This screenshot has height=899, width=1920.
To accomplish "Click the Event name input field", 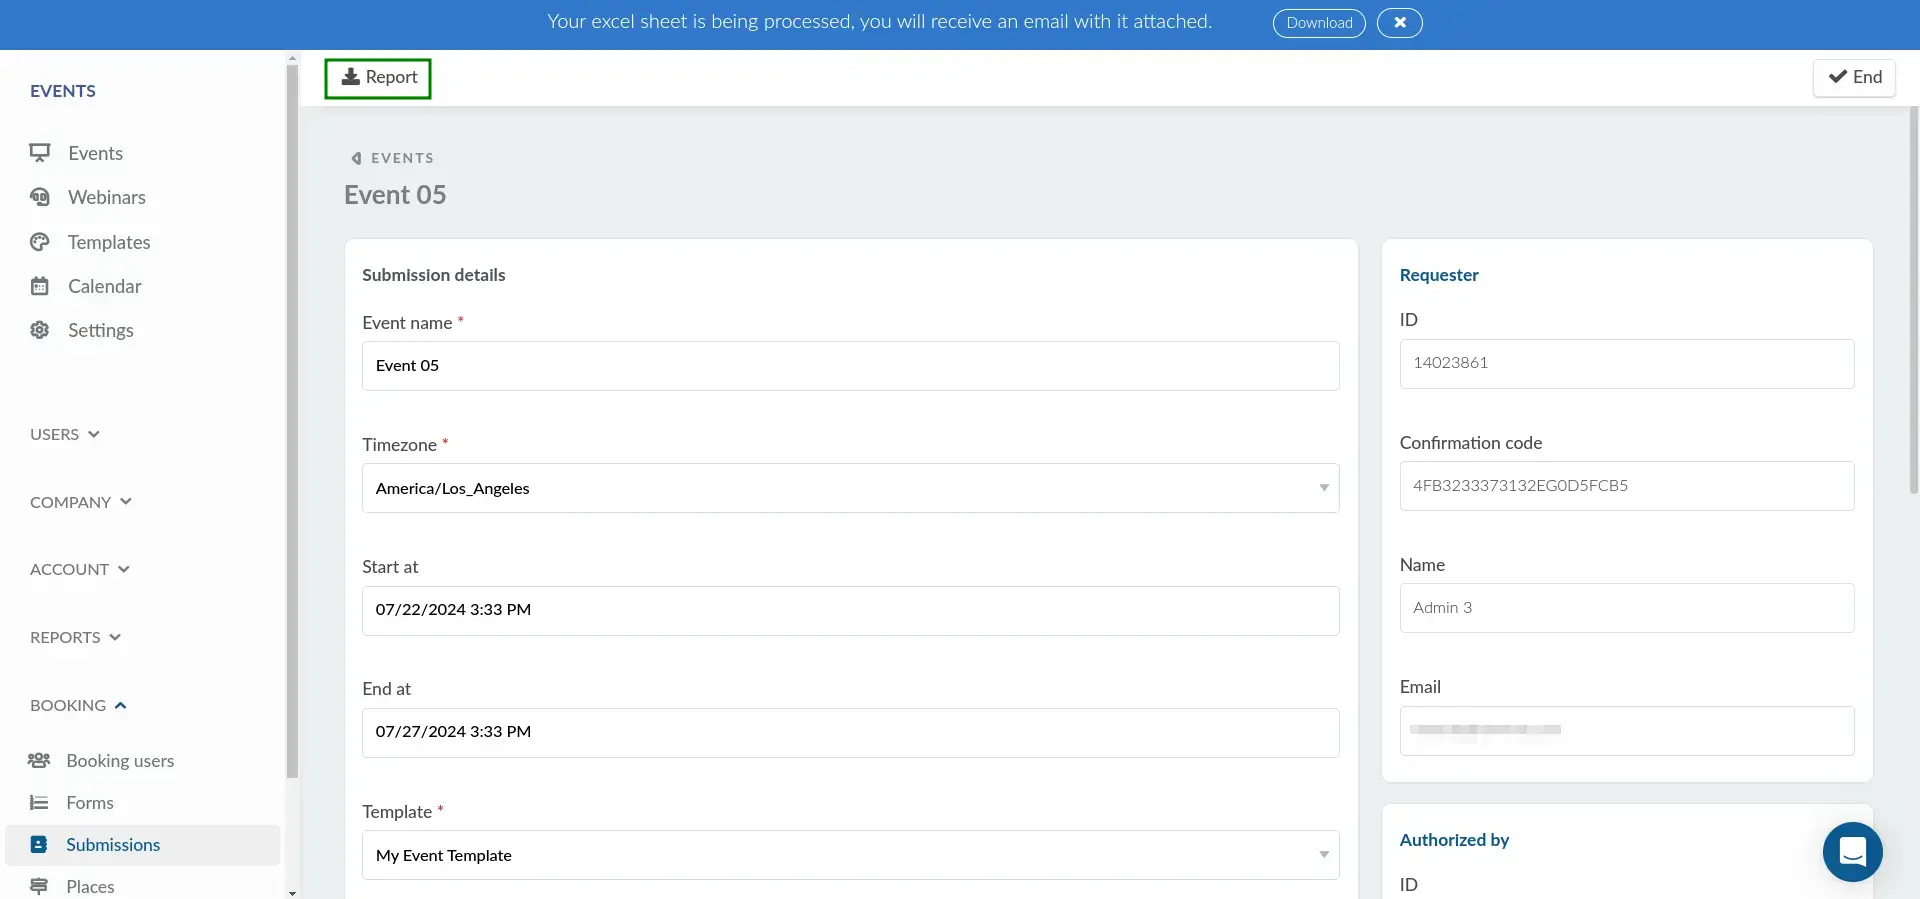I will point(850,366).
